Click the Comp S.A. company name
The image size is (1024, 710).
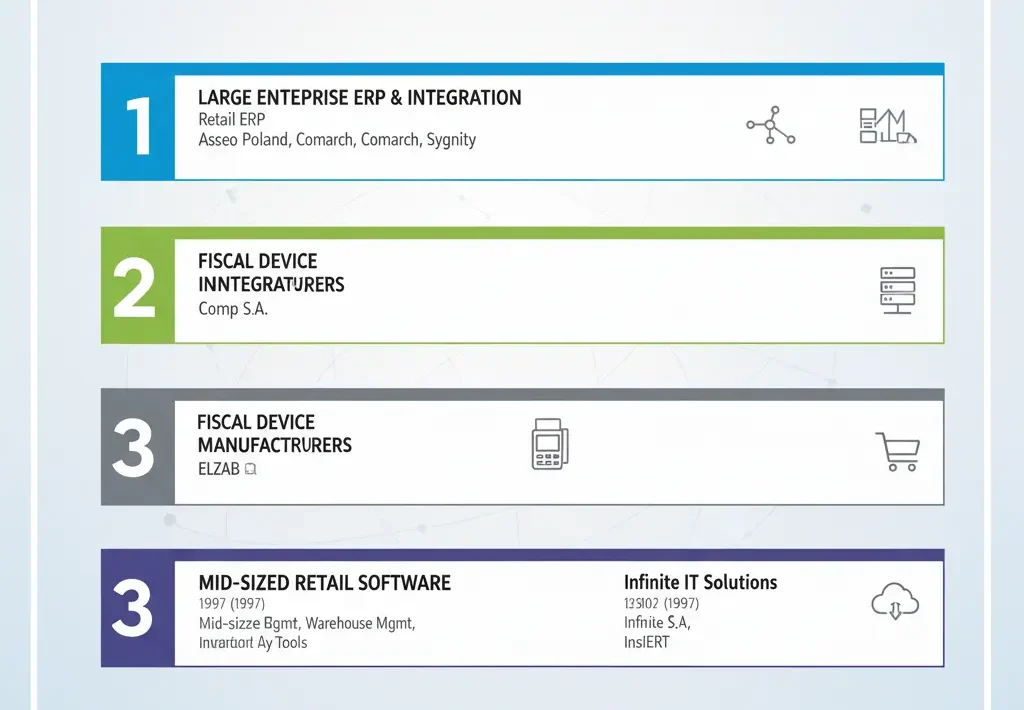(x=232, y=309)
